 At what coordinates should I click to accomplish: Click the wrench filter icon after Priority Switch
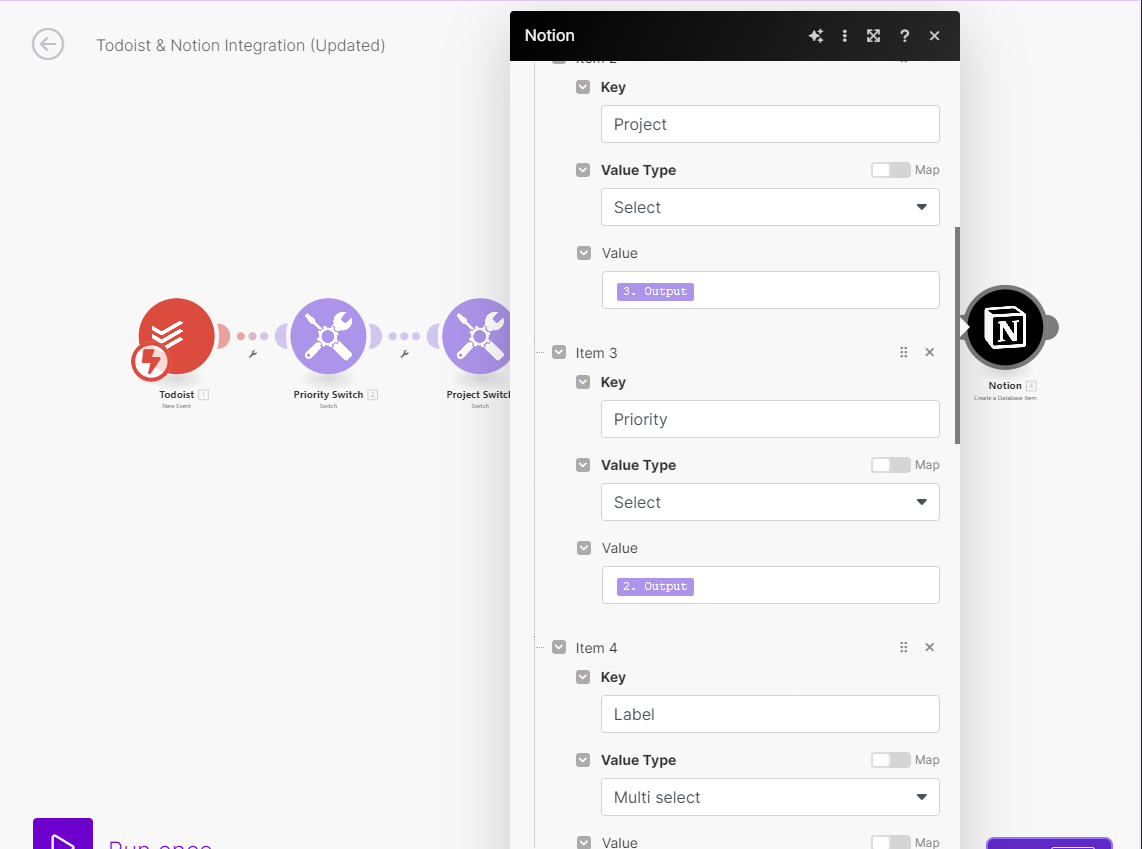click(404, 354)
